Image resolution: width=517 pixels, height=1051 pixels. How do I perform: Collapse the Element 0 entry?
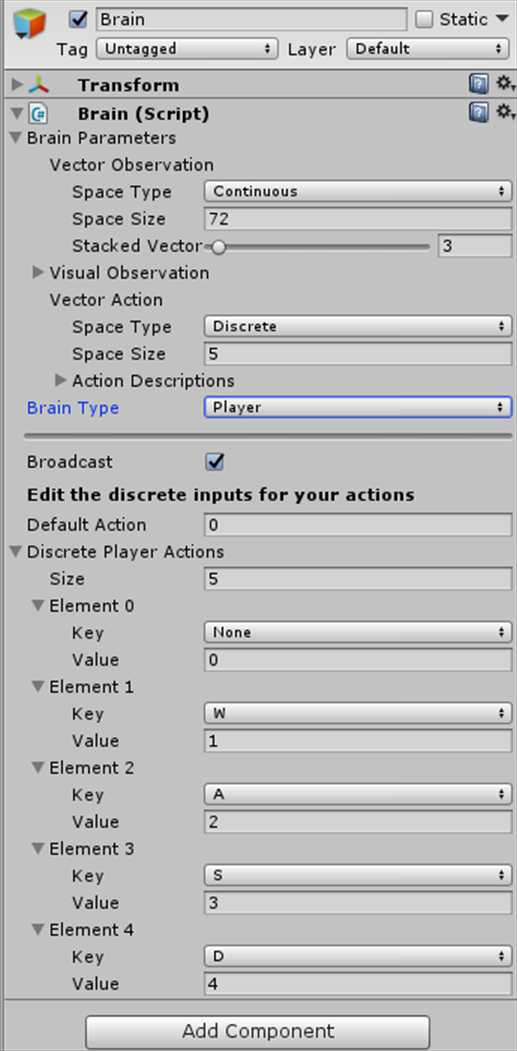click(x=38, y=606)
